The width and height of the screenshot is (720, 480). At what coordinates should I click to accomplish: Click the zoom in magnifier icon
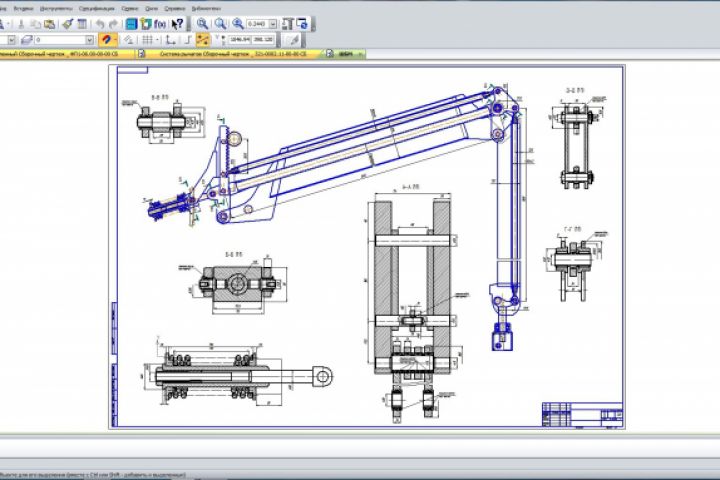[238, 24]
